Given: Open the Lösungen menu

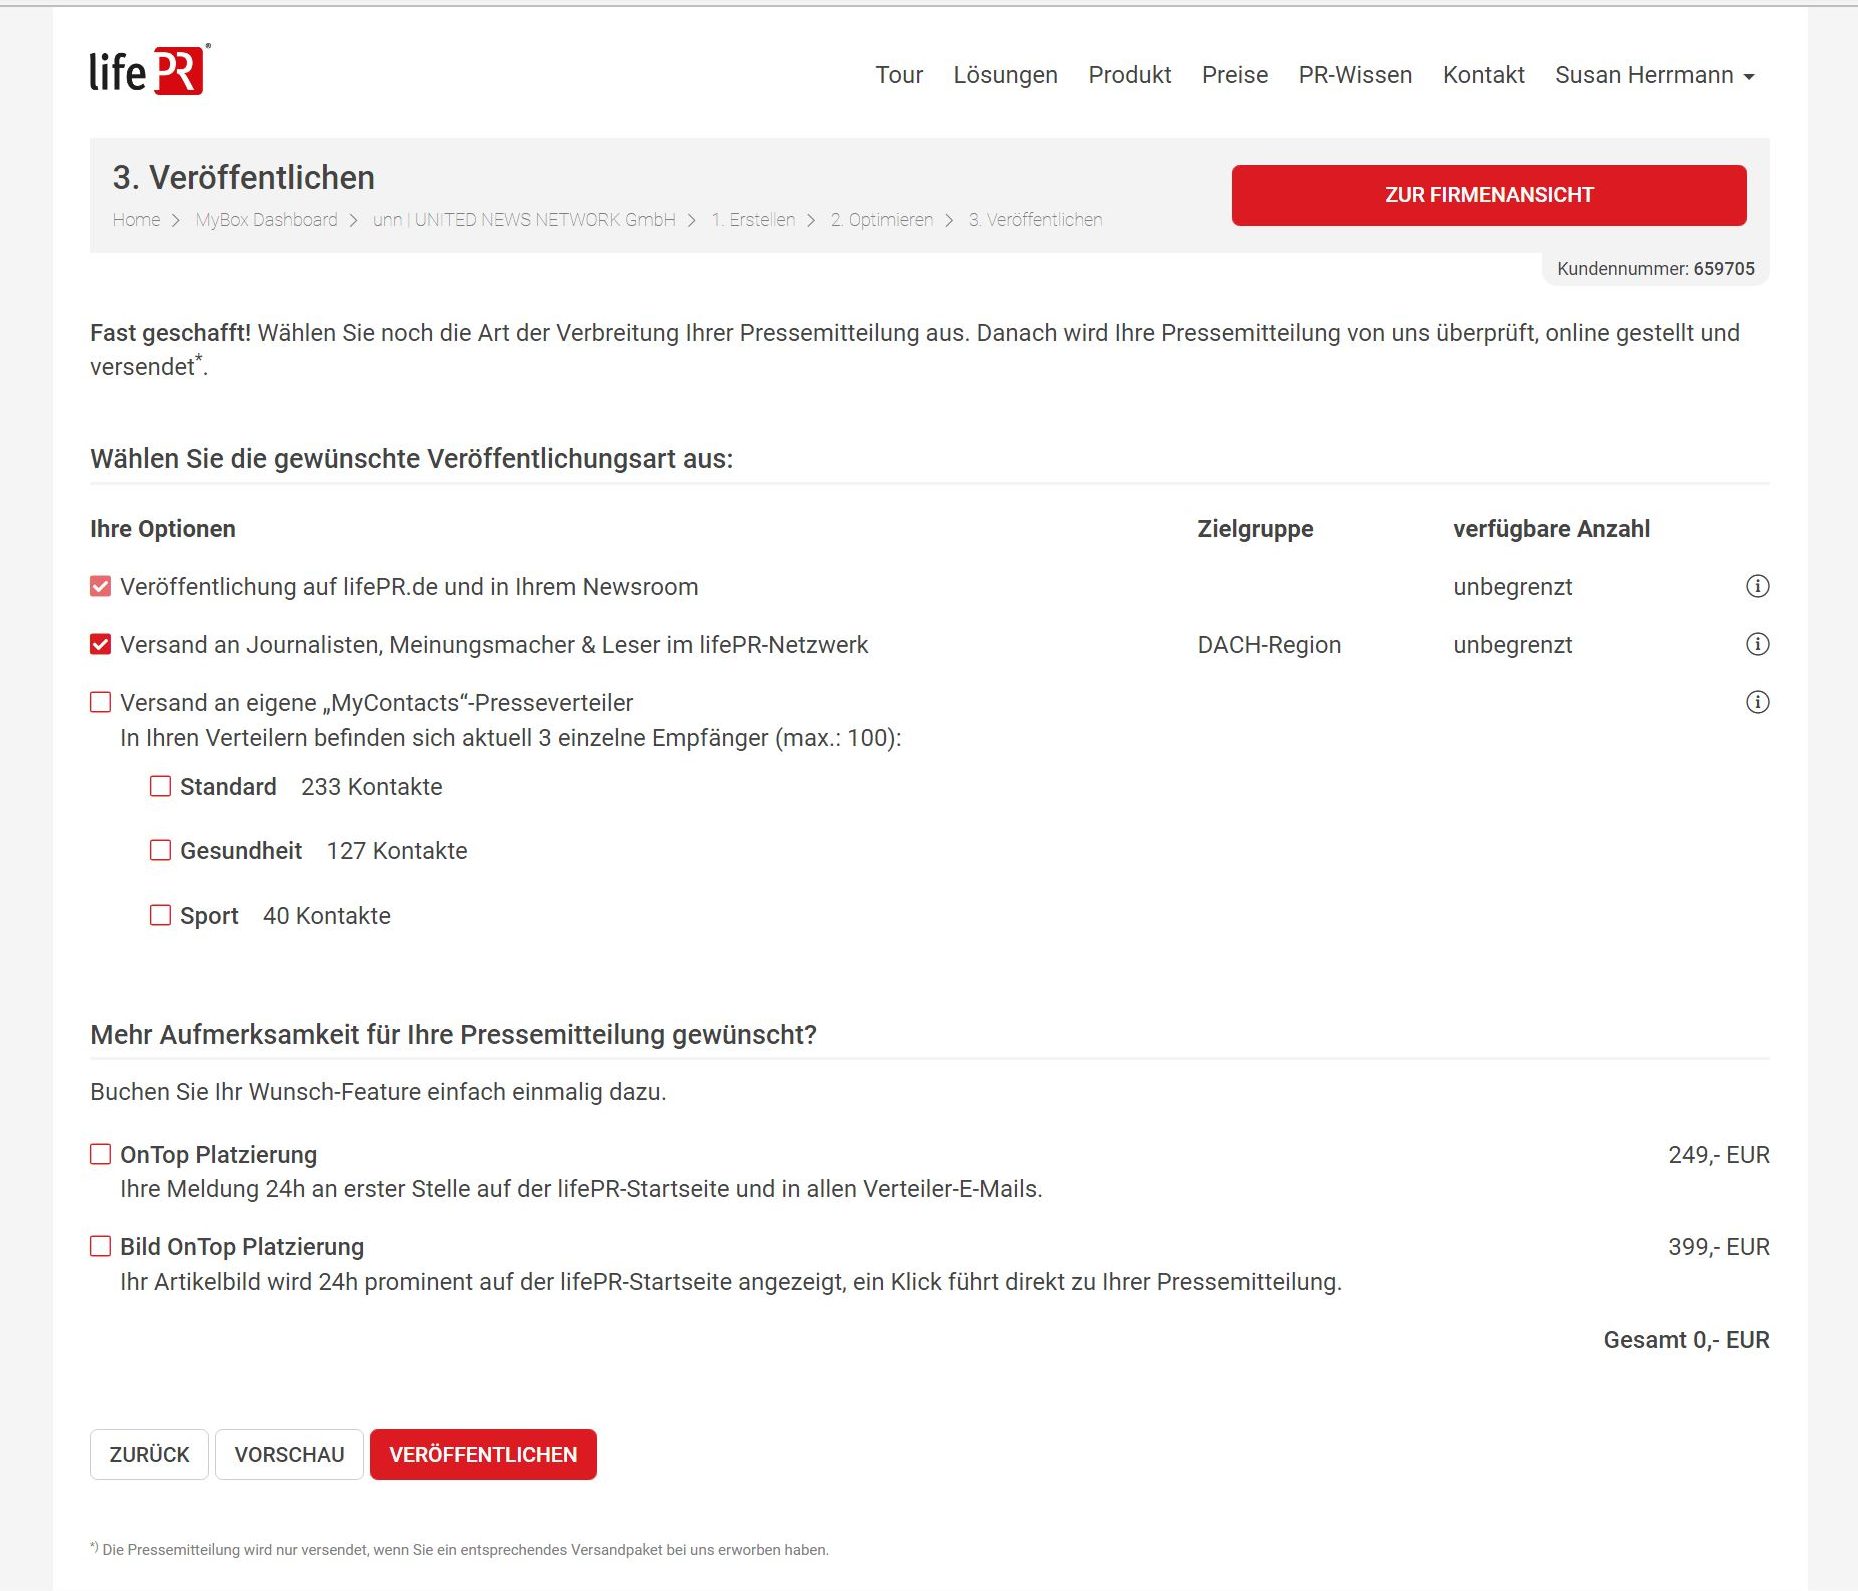Looking at the screenshot, I should (1005, 76).
